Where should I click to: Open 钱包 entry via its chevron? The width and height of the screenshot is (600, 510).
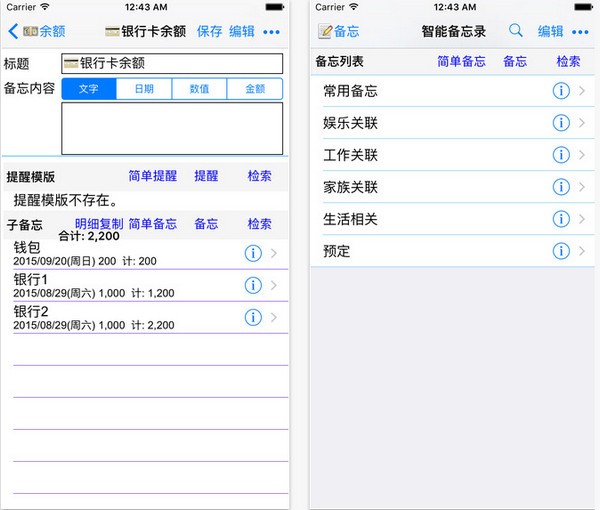tap(274, 253)
